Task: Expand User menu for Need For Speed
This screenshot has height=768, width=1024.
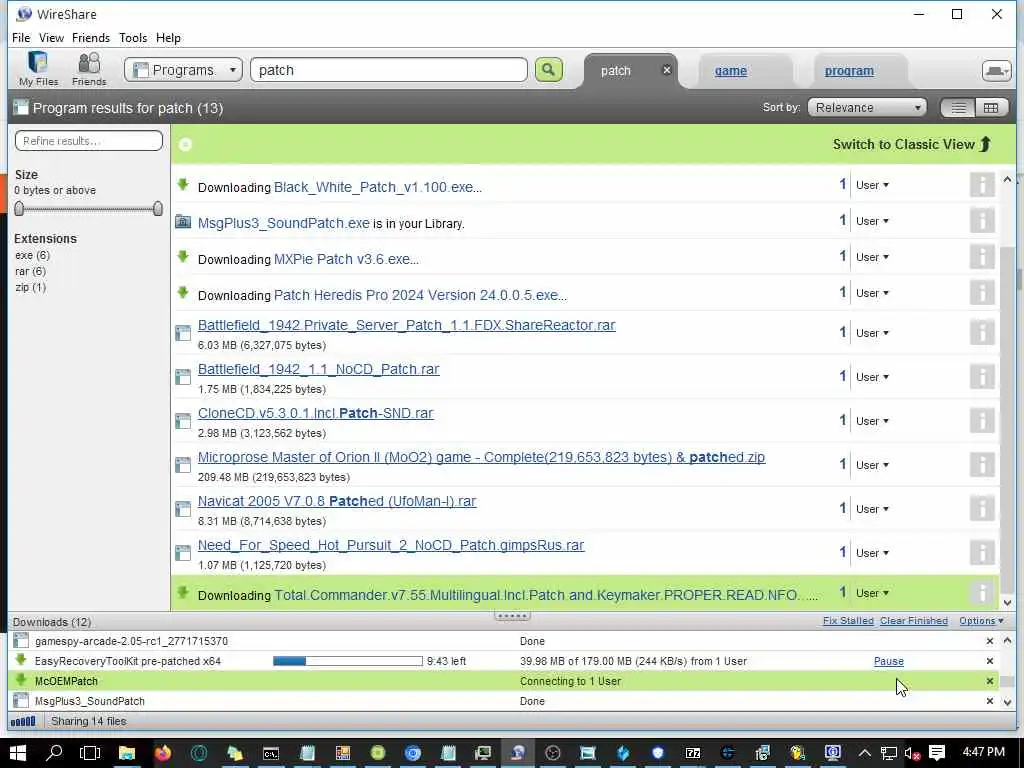Action: pyautogui.click(x=872, y=552)
